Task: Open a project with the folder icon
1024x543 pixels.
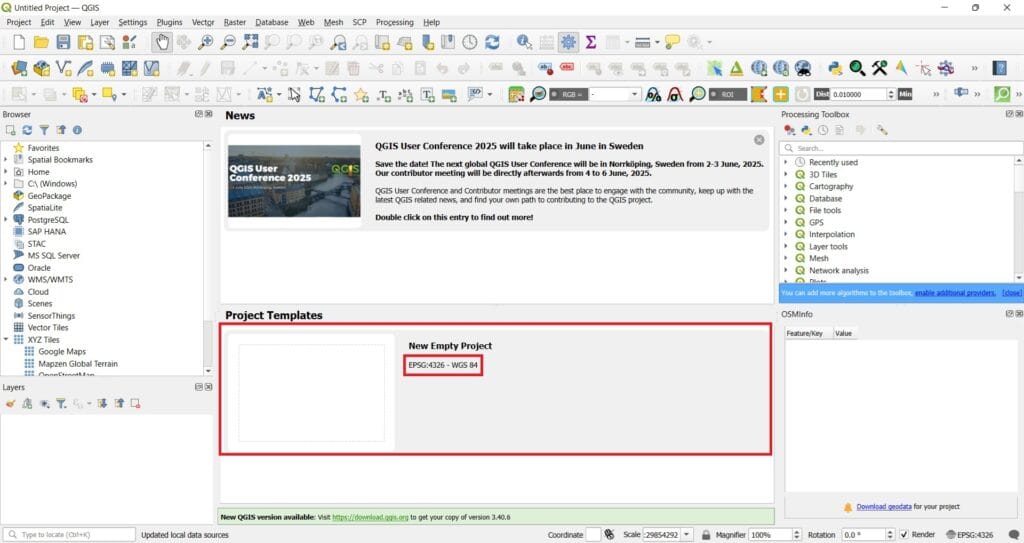Action: [41, 42]
